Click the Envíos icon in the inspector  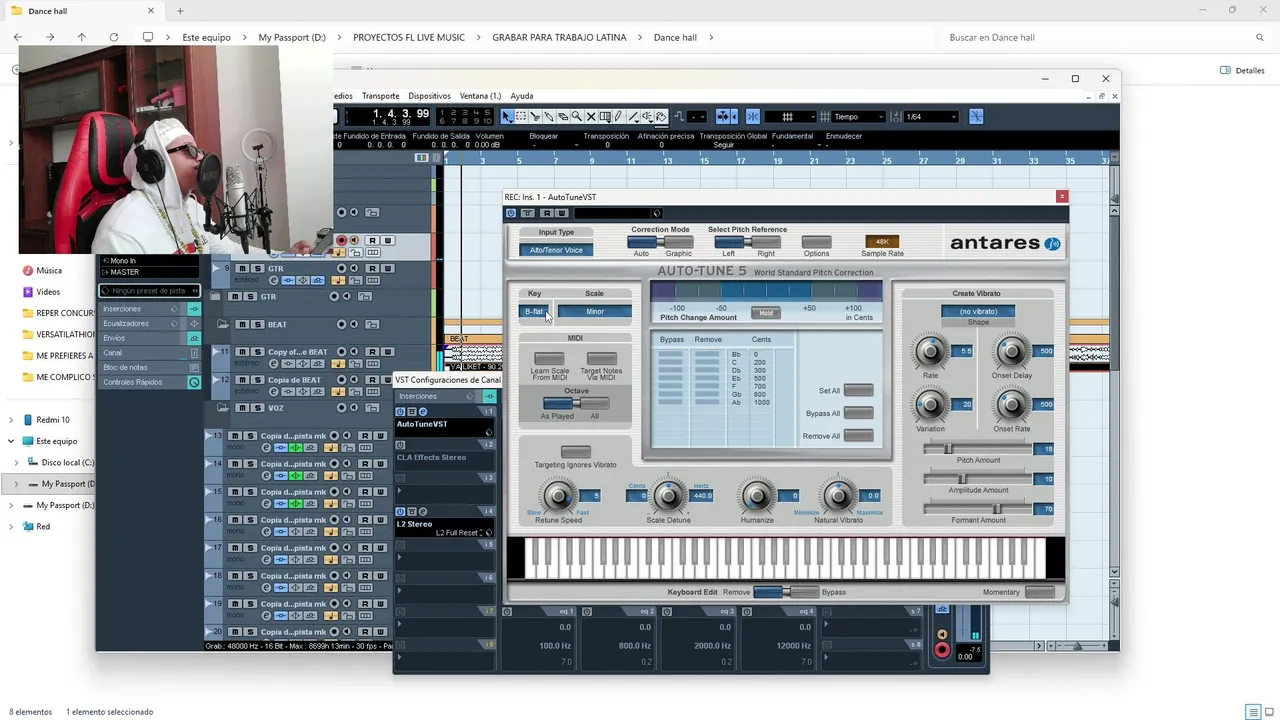(x=194, y=338)
